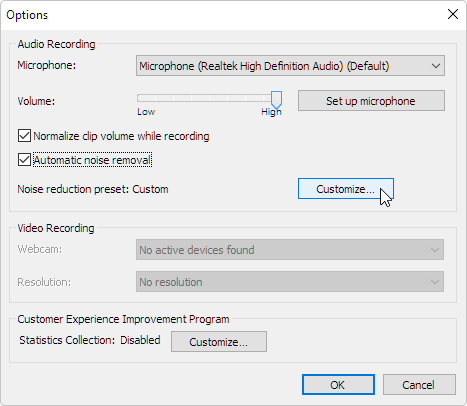Screen dimensions: 467x406
Task: Click the Microphone dropdown chevron arrow
Action: click(x=435, y=66)
